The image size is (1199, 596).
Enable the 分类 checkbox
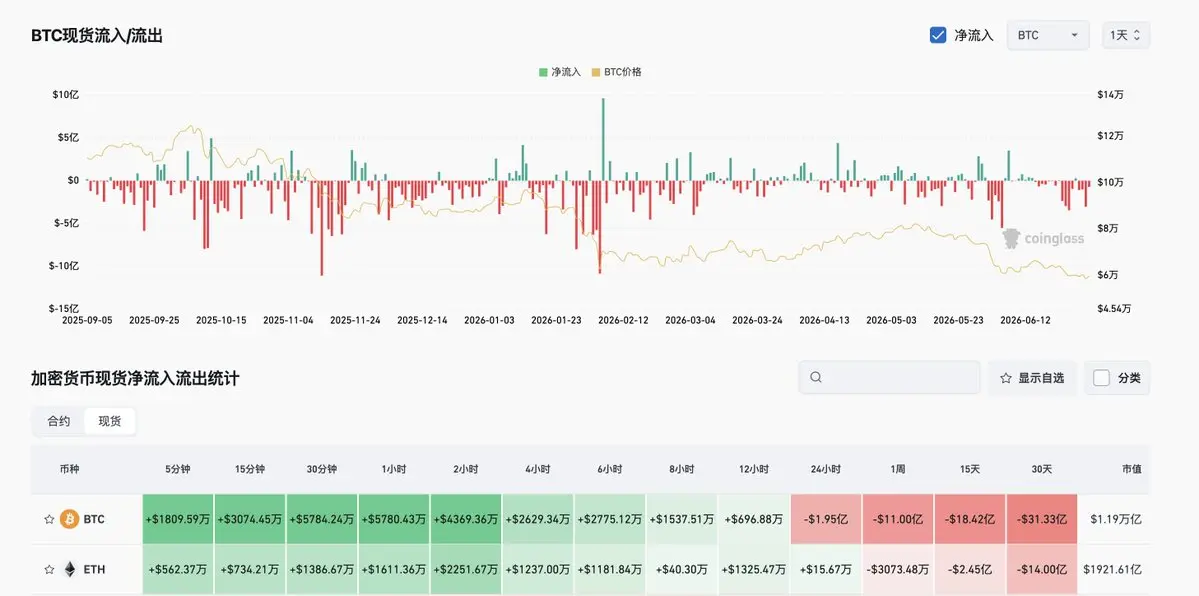coord(1101,378)
